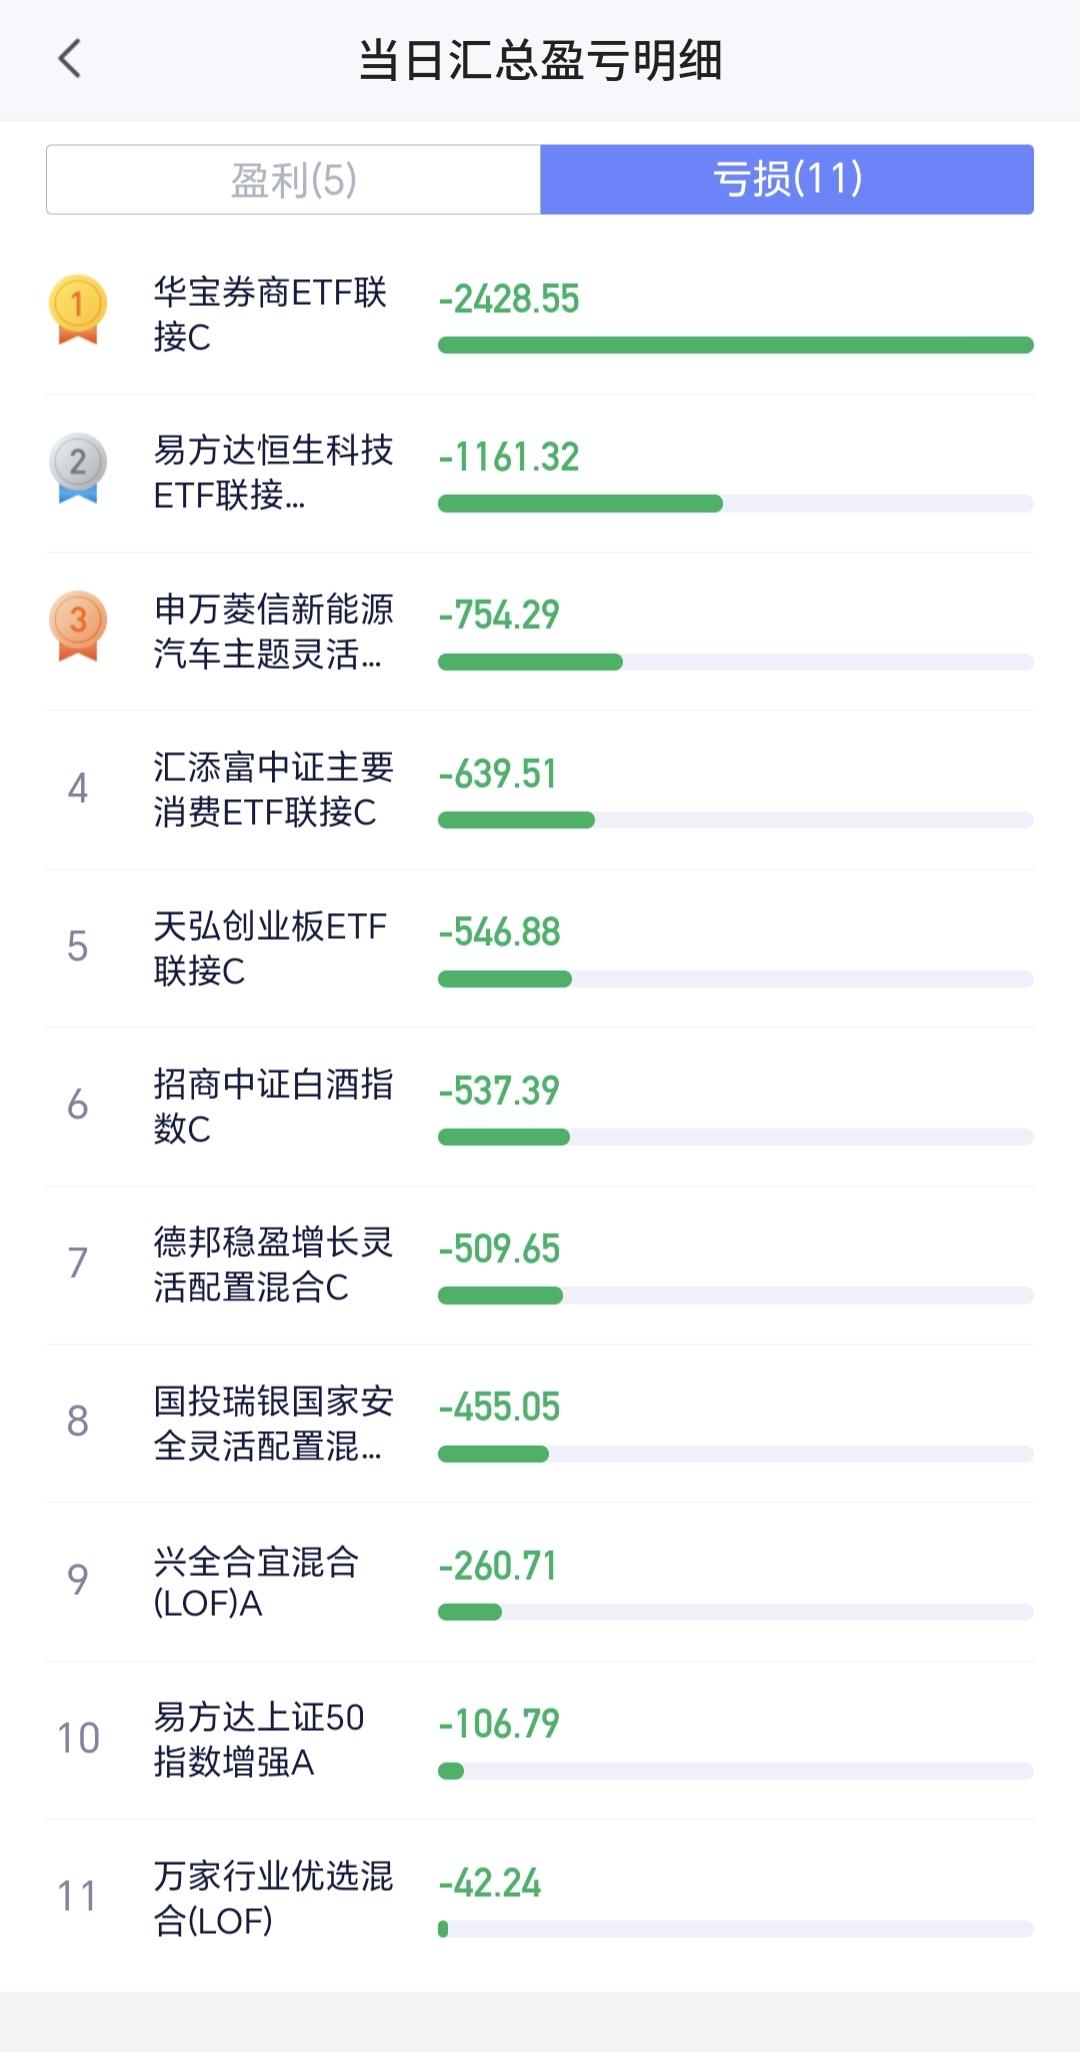Select the 亏损(11) tab
This screenshot has height=2052, width=1080.
pos(787,180)
